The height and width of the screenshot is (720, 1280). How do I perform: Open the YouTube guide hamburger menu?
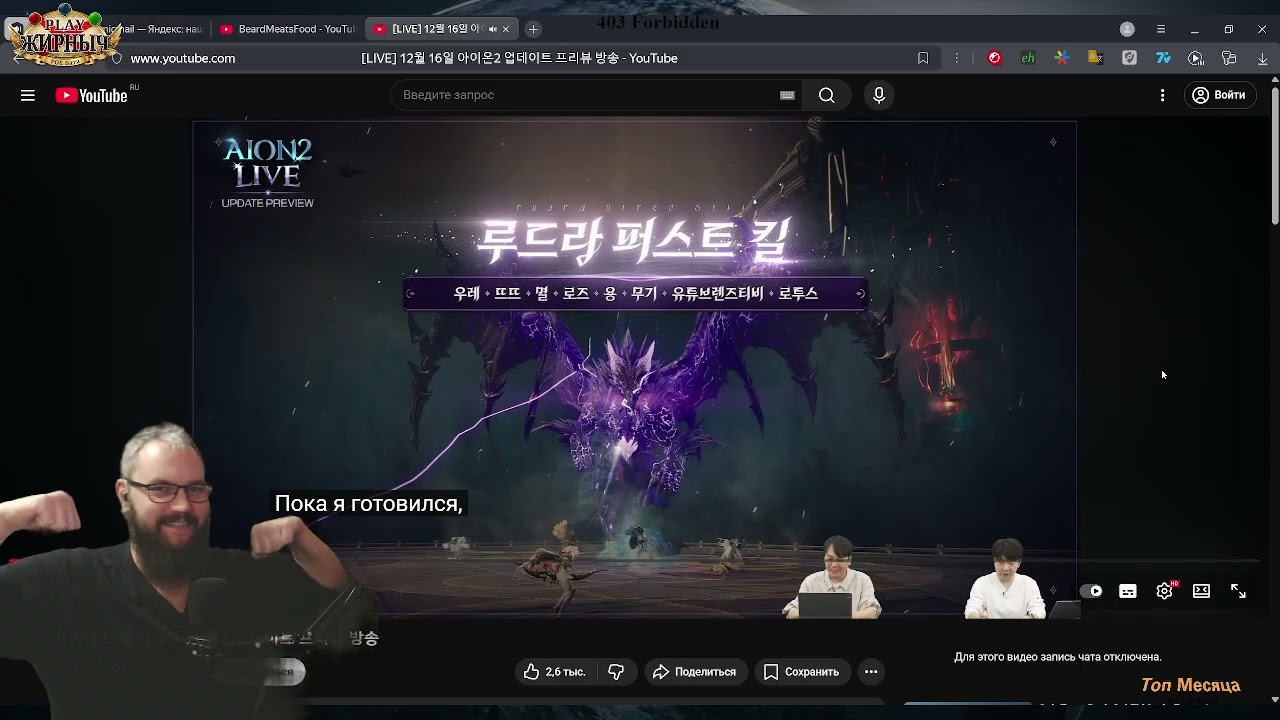coord(28,95)
